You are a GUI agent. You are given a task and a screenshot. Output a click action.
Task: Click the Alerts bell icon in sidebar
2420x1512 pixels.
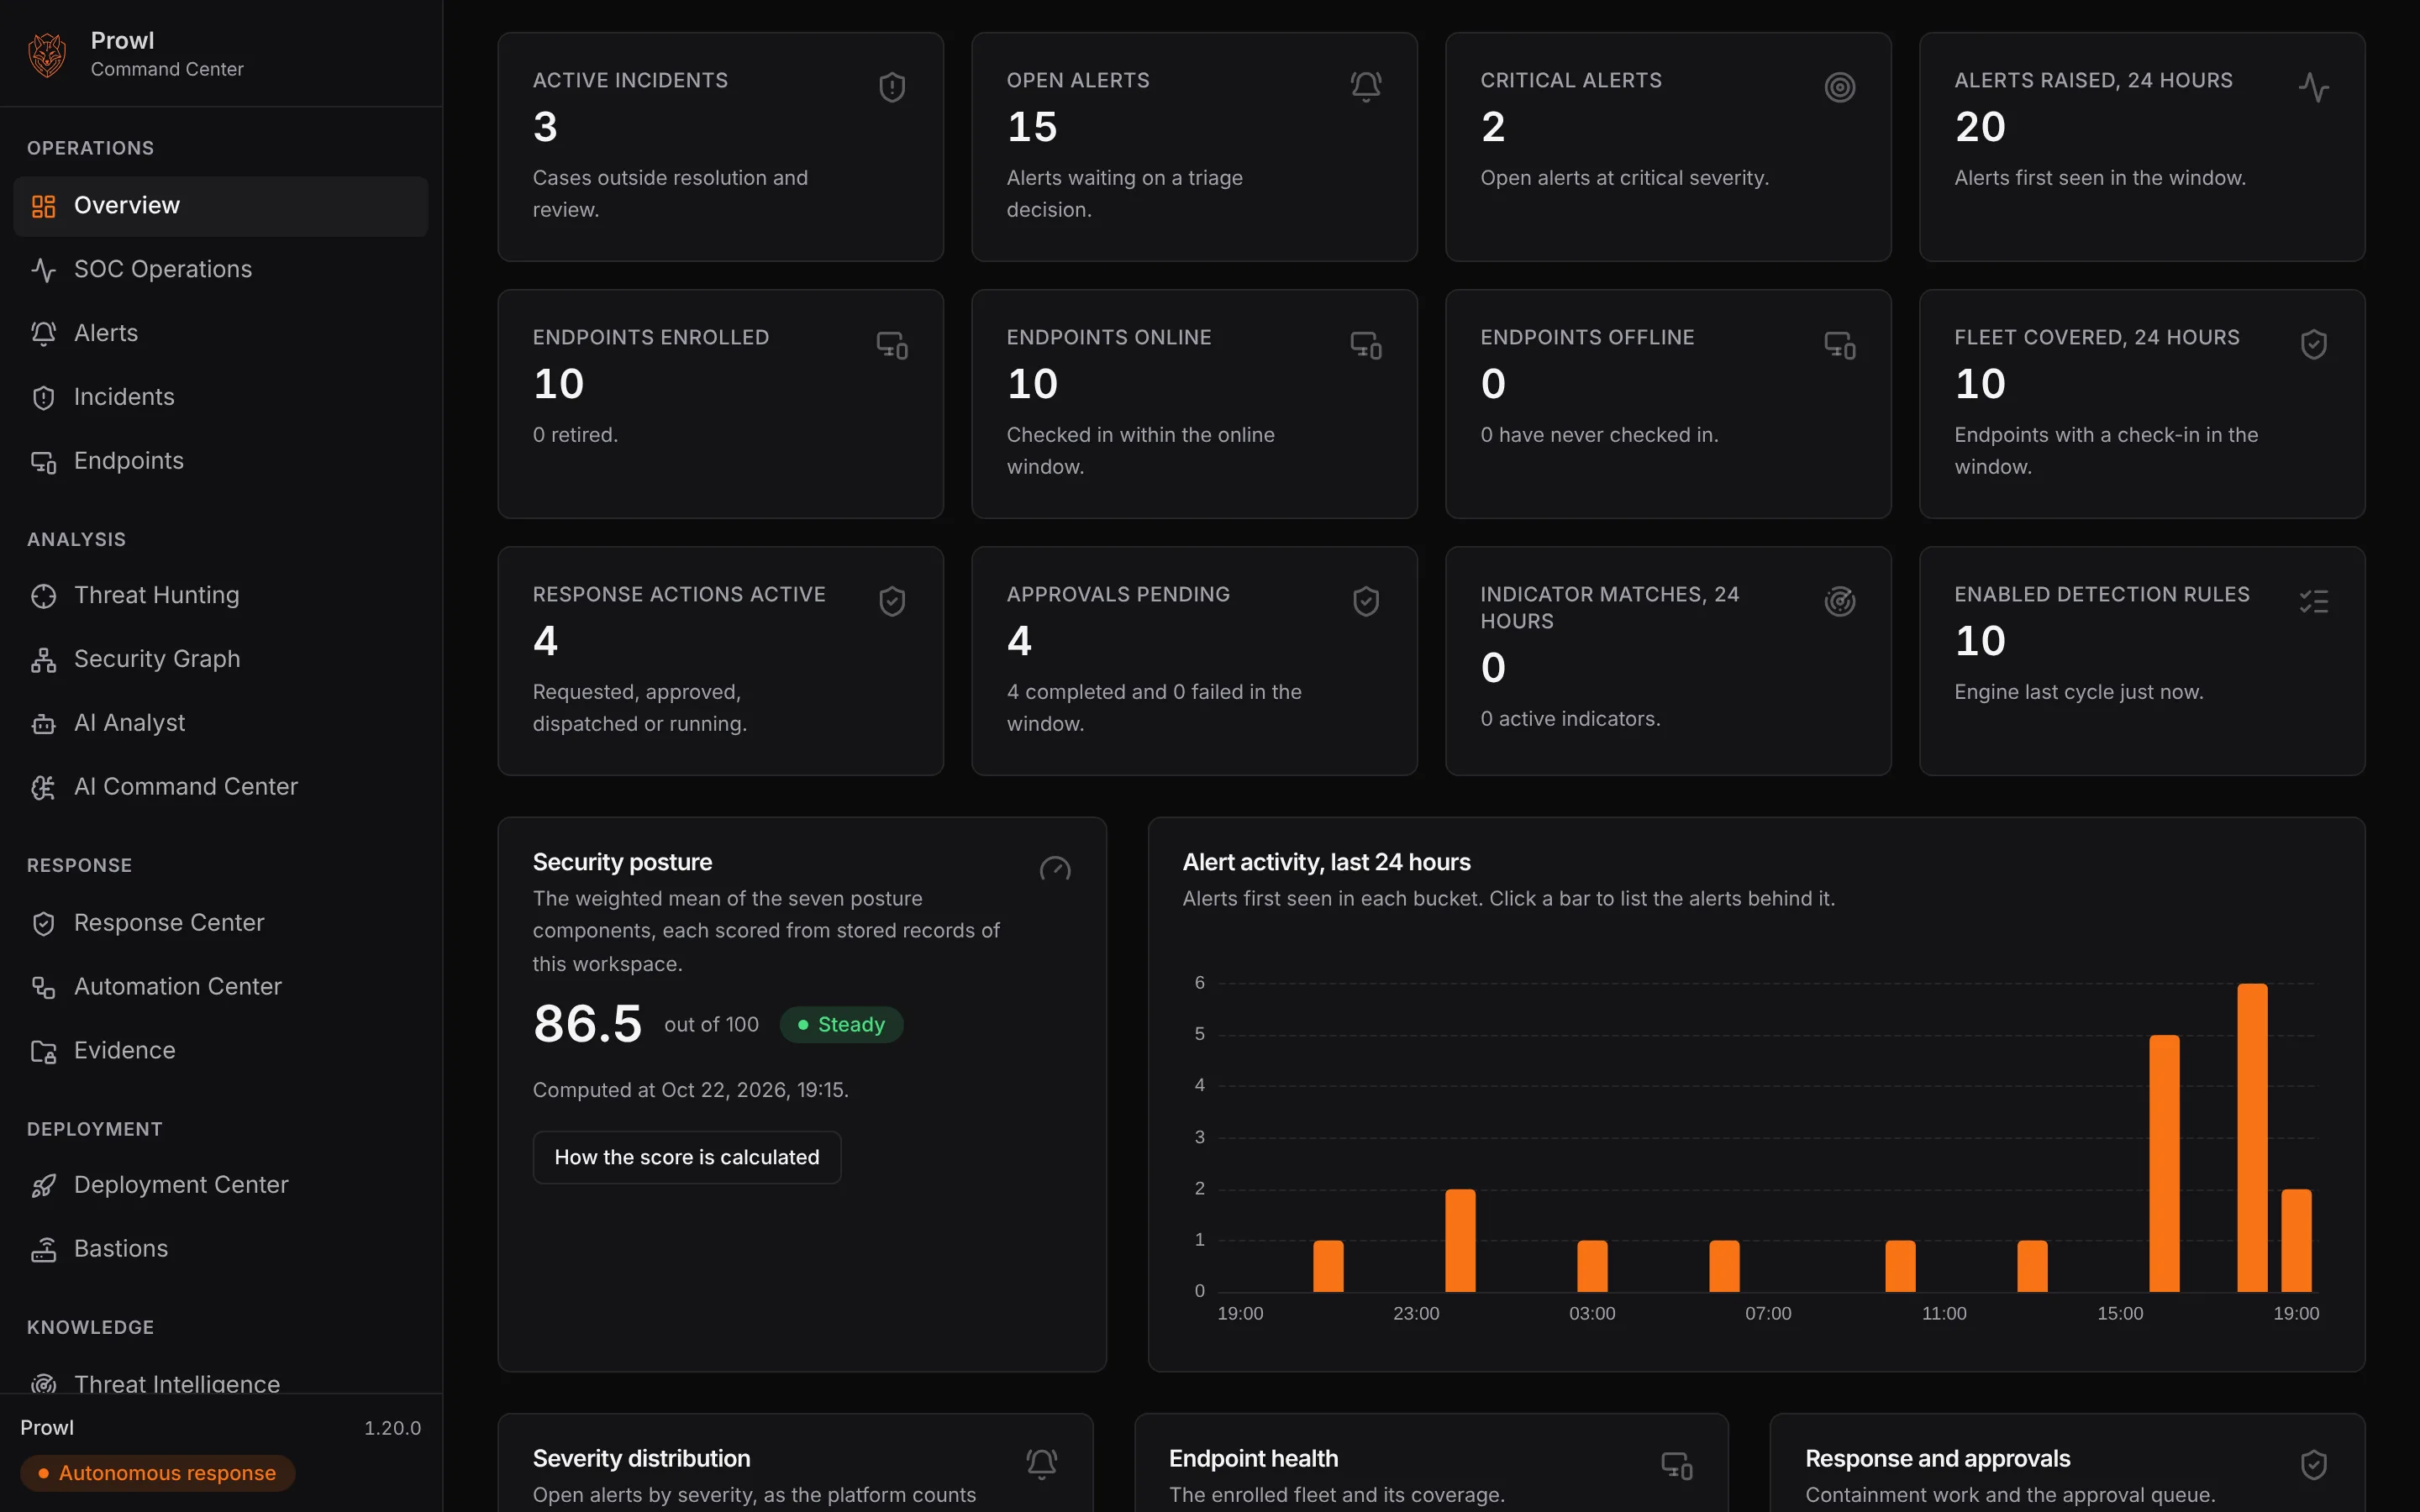point(43,334)
